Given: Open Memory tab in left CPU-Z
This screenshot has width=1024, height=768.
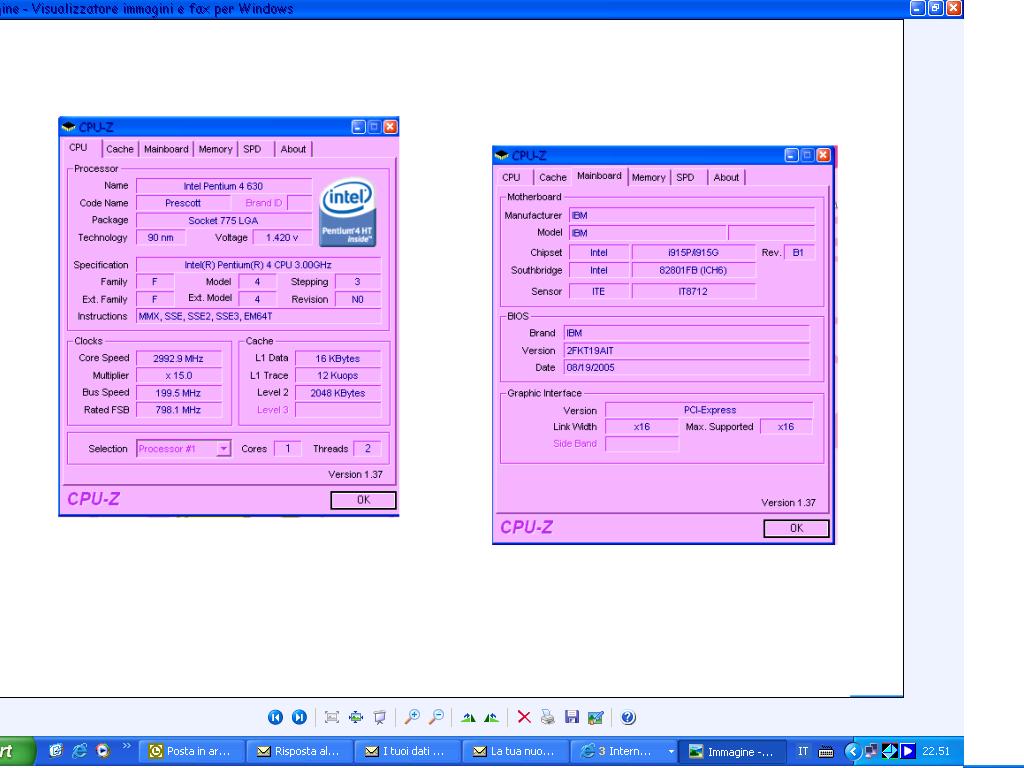Looking at the screenshot, I should pos(216,149).
